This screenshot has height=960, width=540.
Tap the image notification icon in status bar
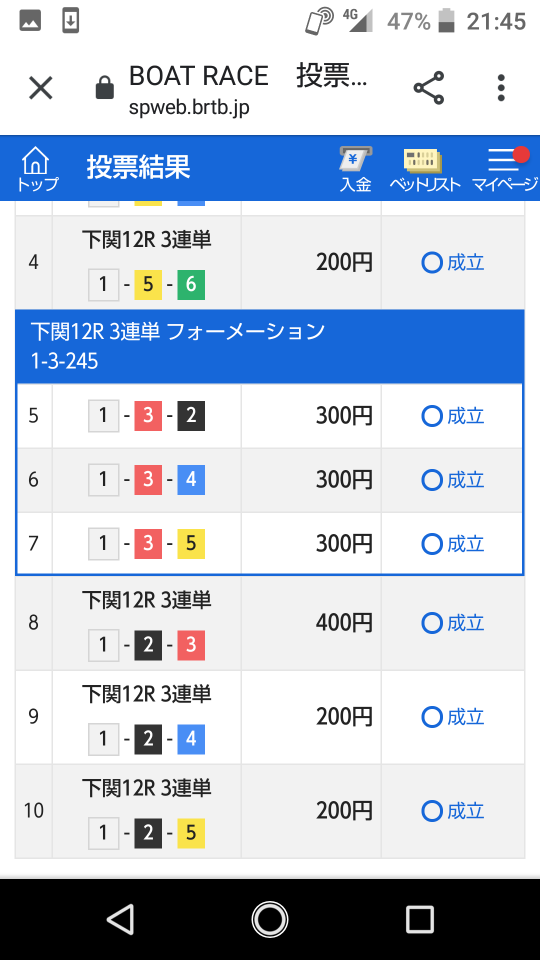[x=30, y=21]
